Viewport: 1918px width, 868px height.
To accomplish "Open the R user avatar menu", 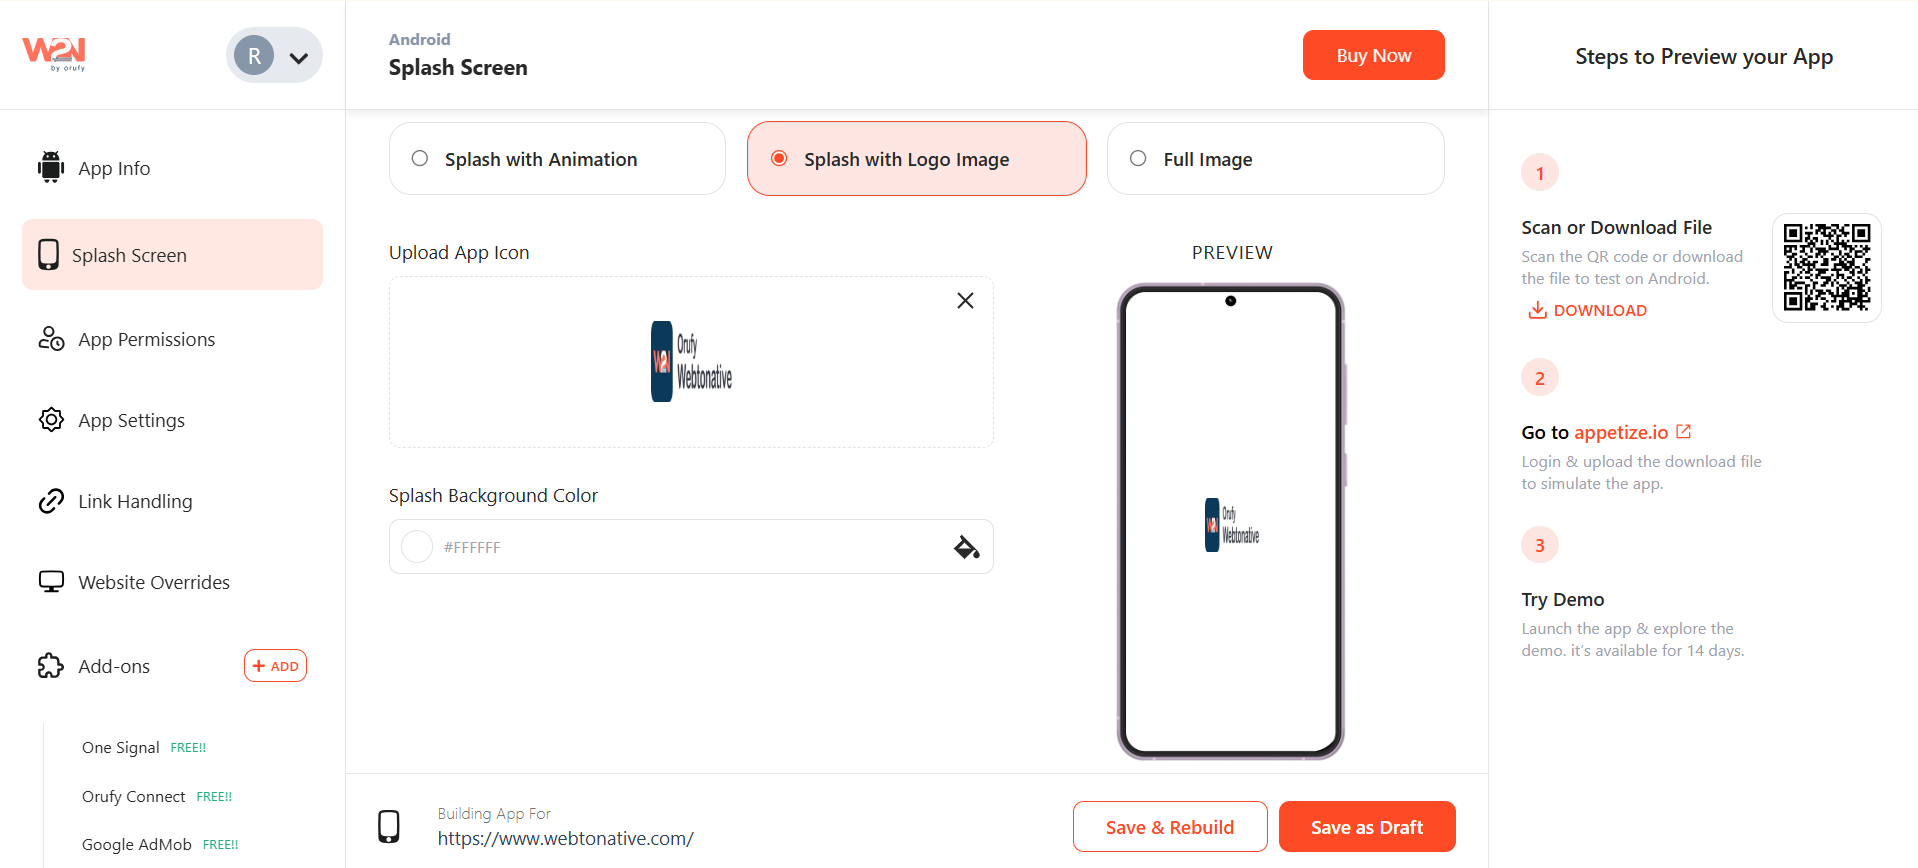I will coord(254,56).
